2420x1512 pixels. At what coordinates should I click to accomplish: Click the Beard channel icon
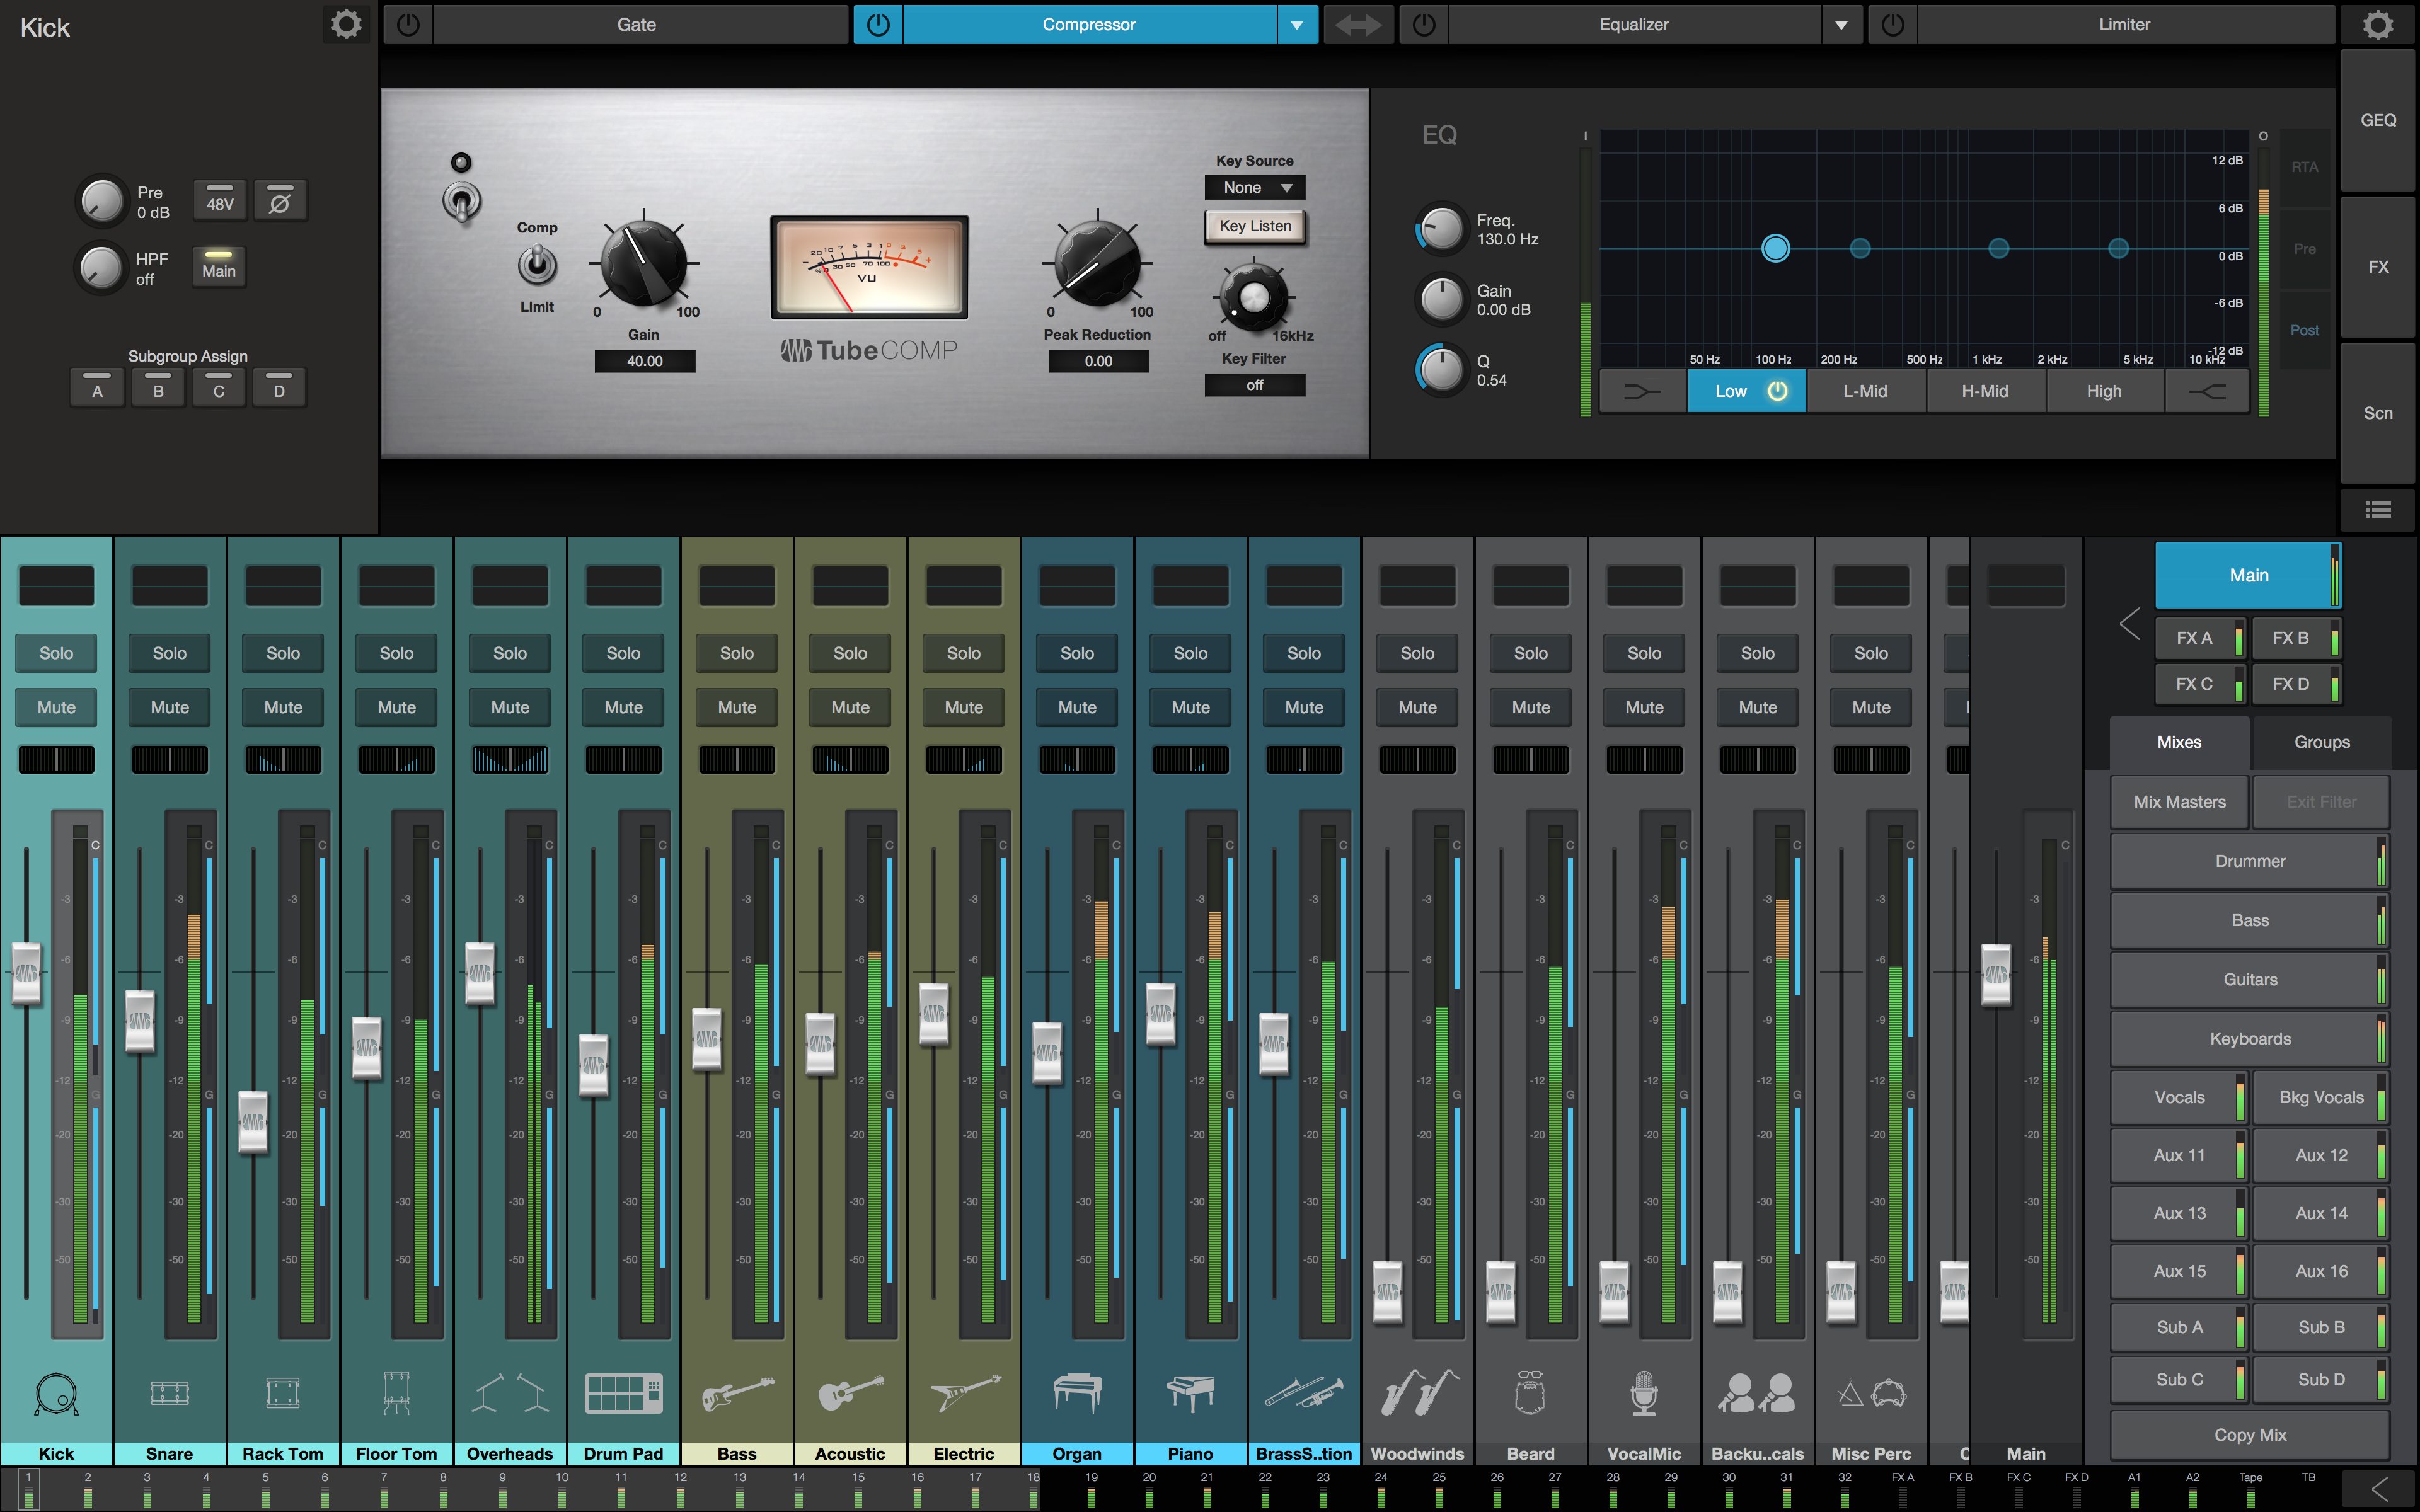tap(1530, 1393)
